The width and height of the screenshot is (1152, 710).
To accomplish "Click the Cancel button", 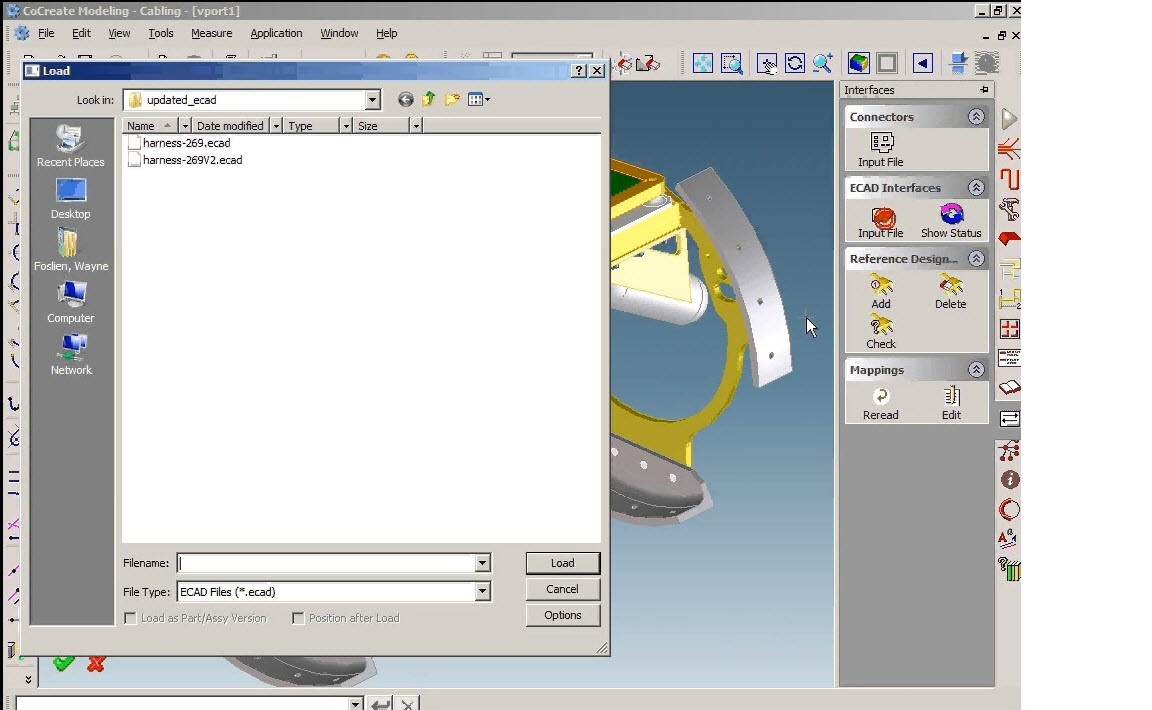I will click(563, 589).
